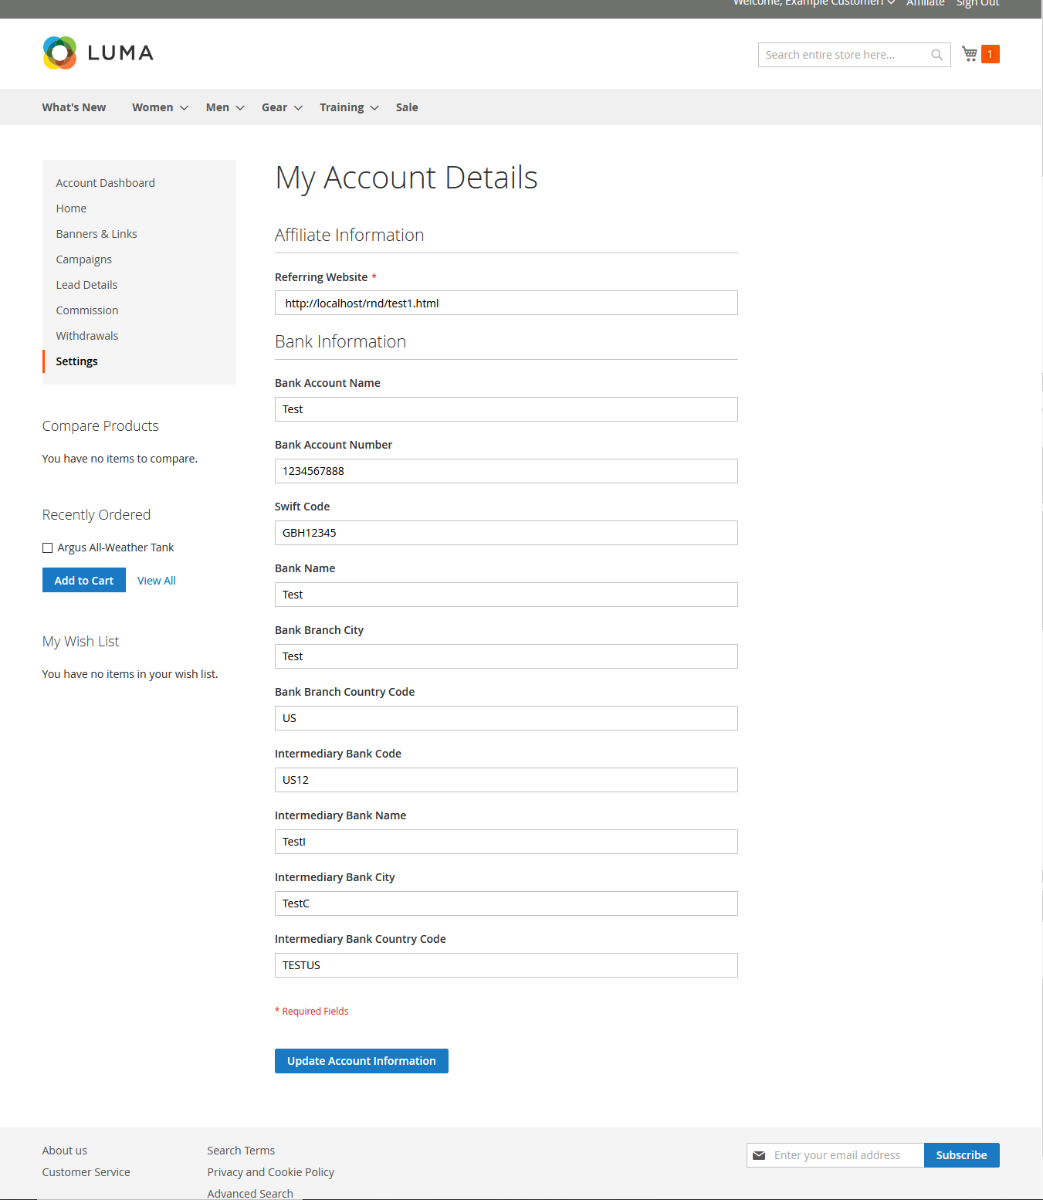Open Search Terms footer link
Viewport: 1043px width, 1200px height.
click(241, 1150)
